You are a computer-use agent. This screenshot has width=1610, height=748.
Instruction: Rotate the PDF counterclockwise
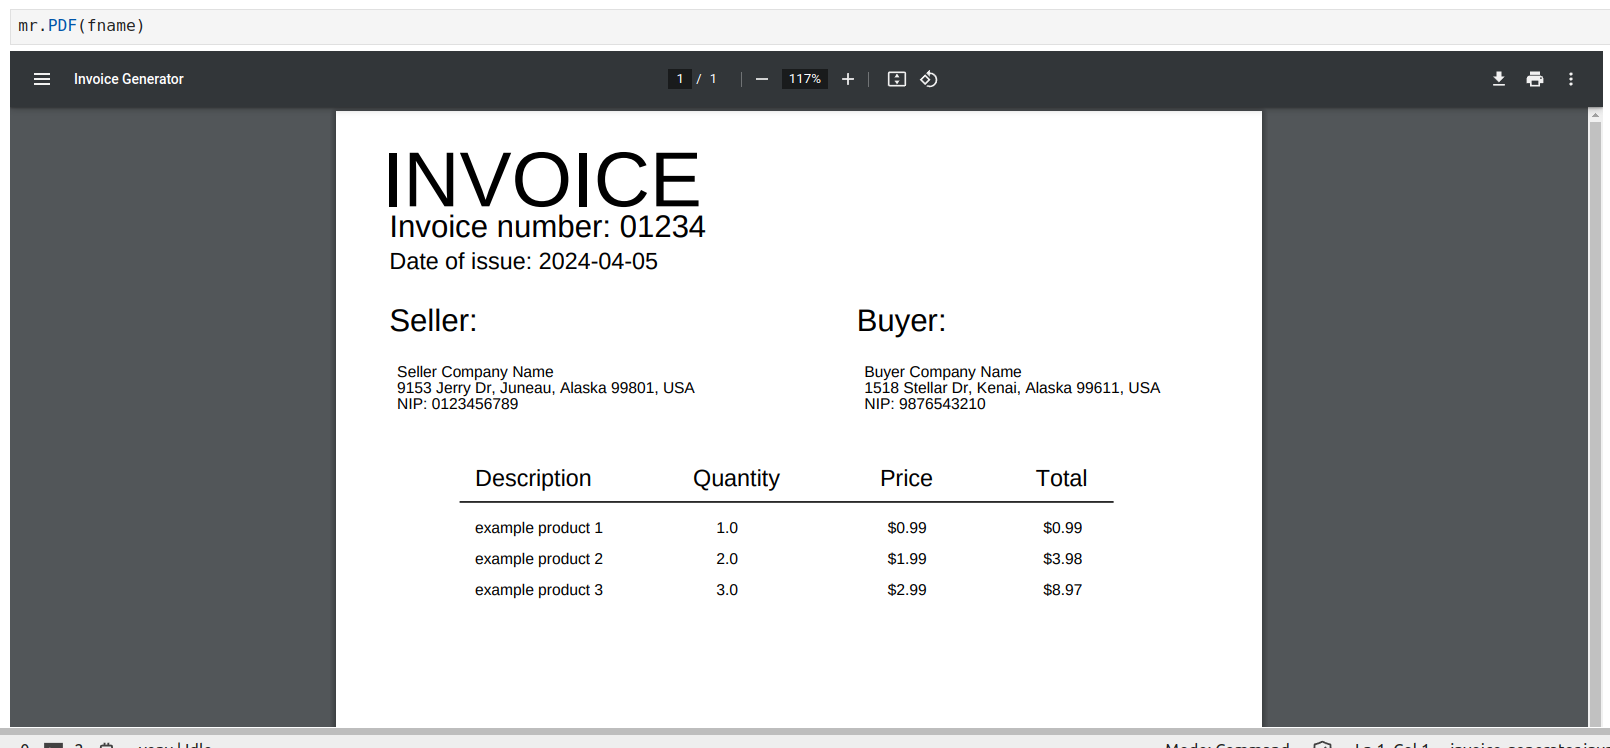929,79
